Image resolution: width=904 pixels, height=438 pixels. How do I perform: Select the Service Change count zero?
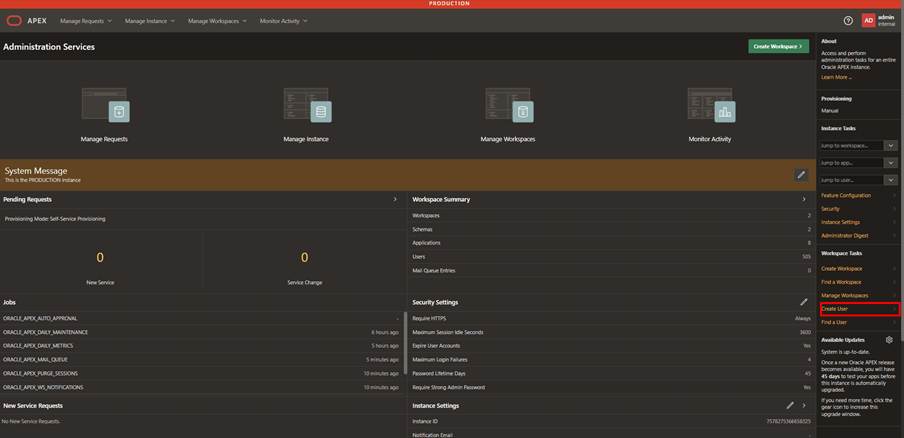(x=304, y=258)
